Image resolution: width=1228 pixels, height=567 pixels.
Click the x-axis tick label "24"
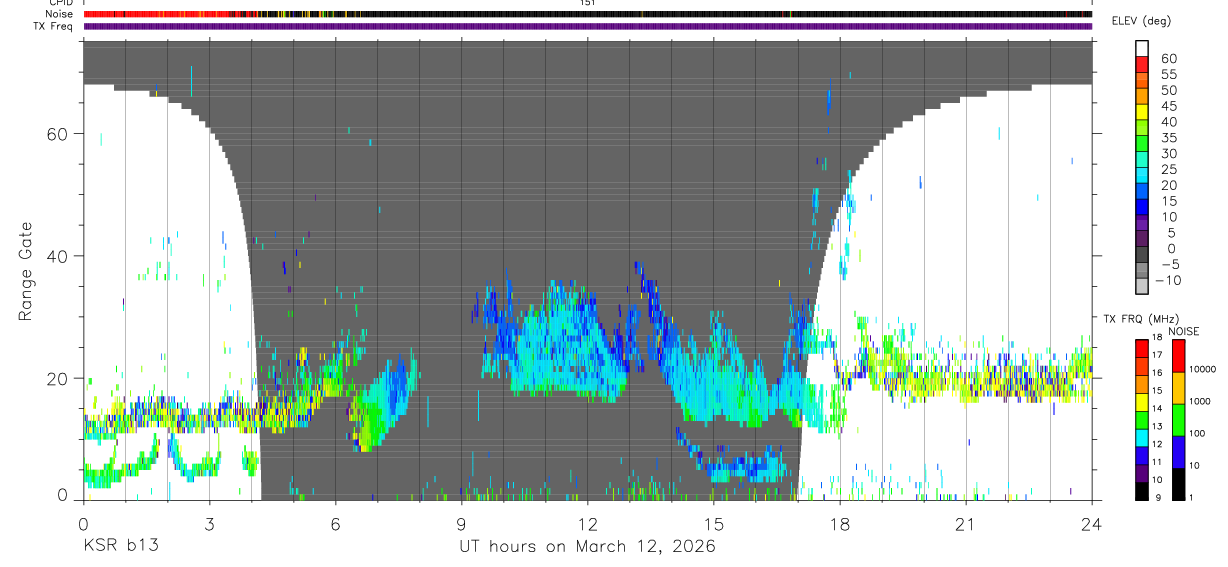point(1092,523)
